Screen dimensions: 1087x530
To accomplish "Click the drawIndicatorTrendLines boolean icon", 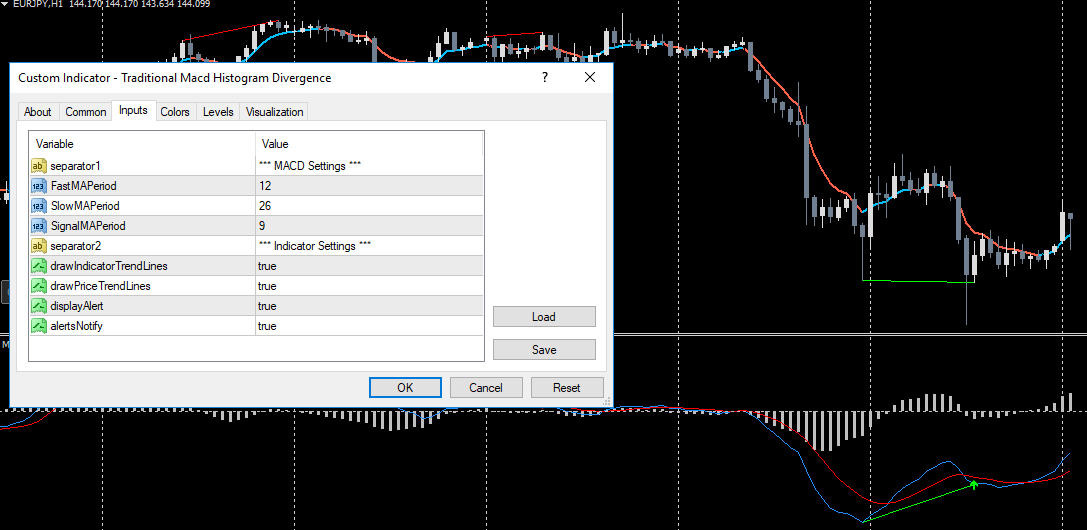I will point(39,266).
